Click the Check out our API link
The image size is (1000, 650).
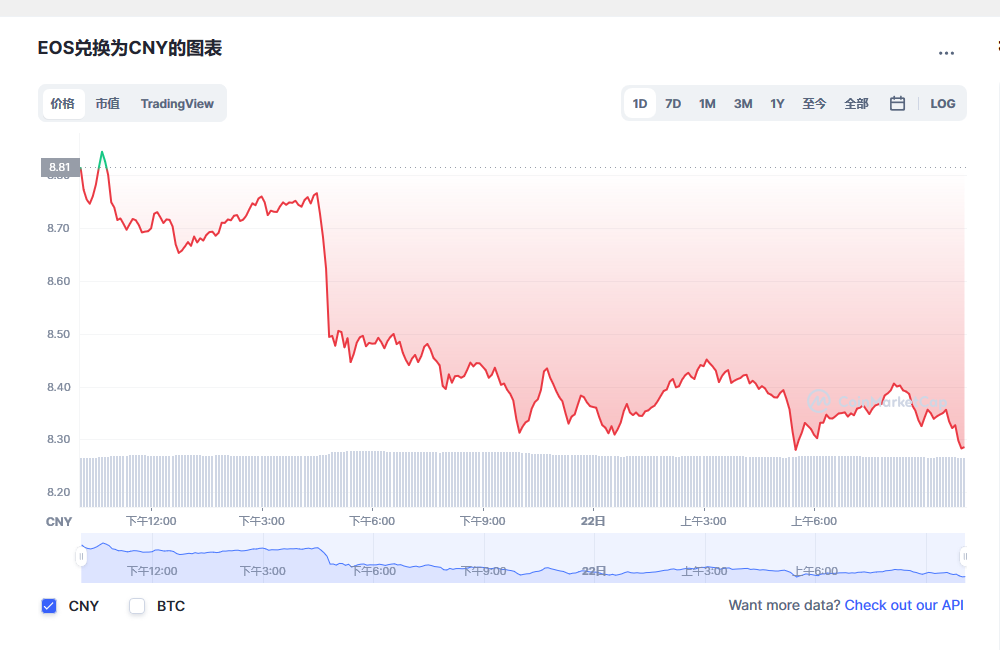pyautogui.click(x=904, y=605)
